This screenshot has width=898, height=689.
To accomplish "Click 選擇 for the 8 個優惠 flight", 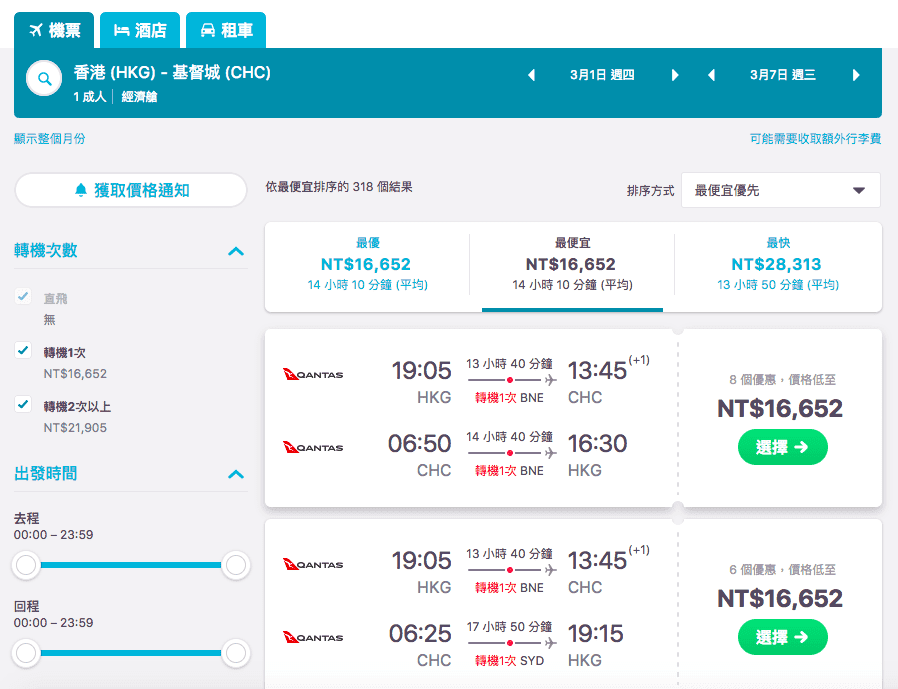I will click(x=782, y=447).
